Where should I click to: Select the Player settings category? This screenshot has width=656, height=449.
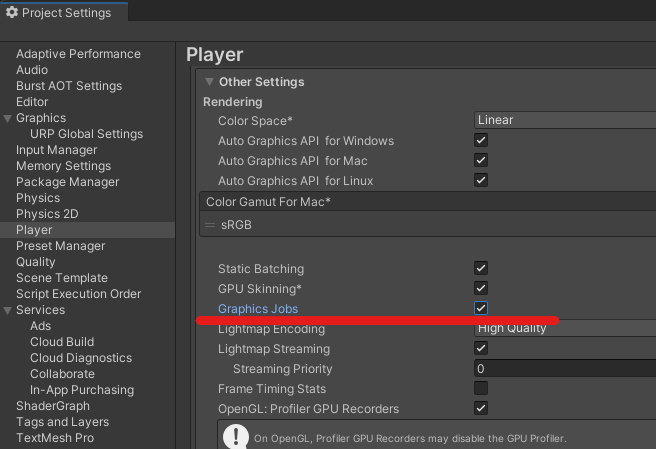[x=87, y=230]
